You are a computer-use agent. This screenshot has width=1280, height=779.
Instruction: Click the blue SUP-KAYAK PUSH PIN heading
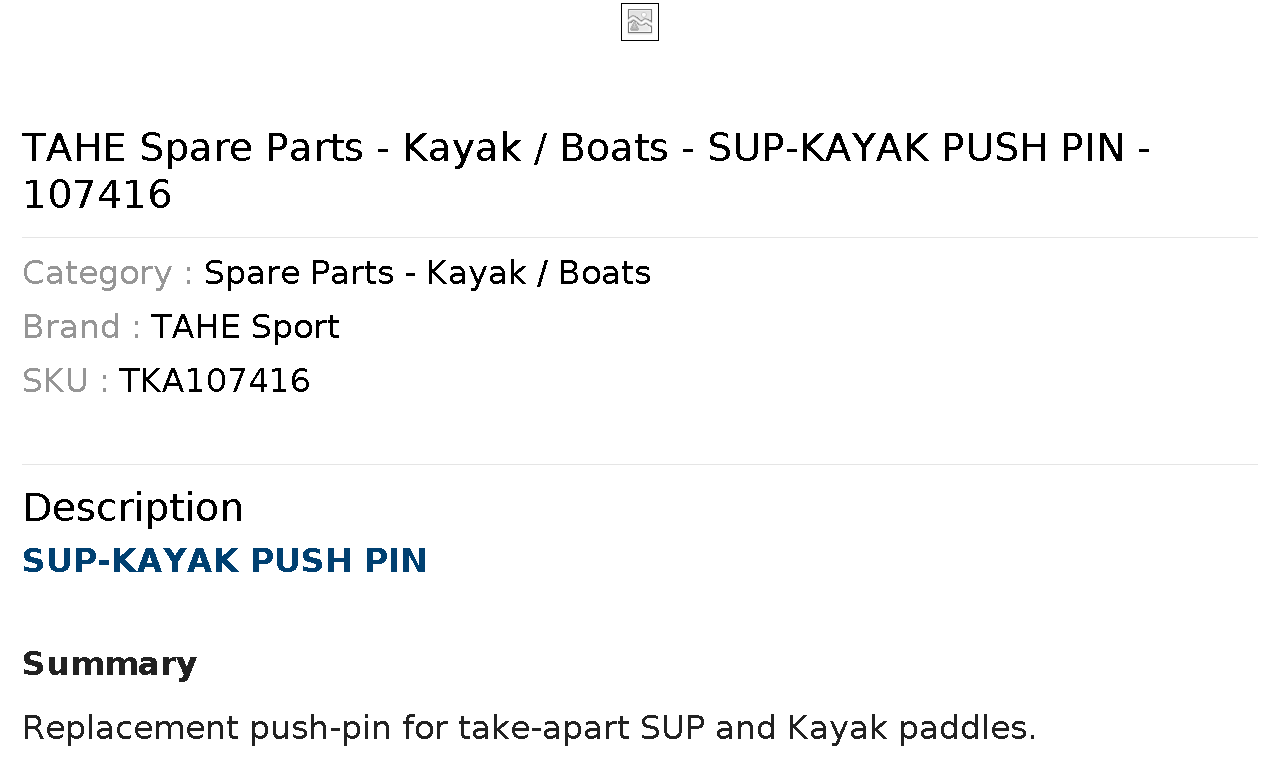click(225, 561)
